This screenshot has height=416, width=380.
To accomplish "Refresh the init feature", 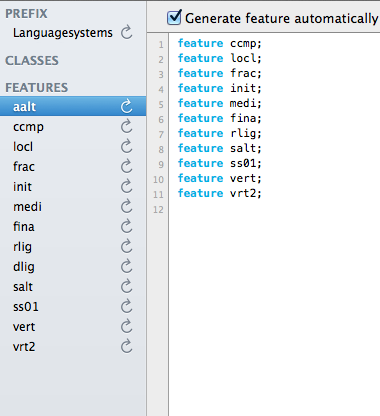I will pyautogui.click(x=127, y=186).
